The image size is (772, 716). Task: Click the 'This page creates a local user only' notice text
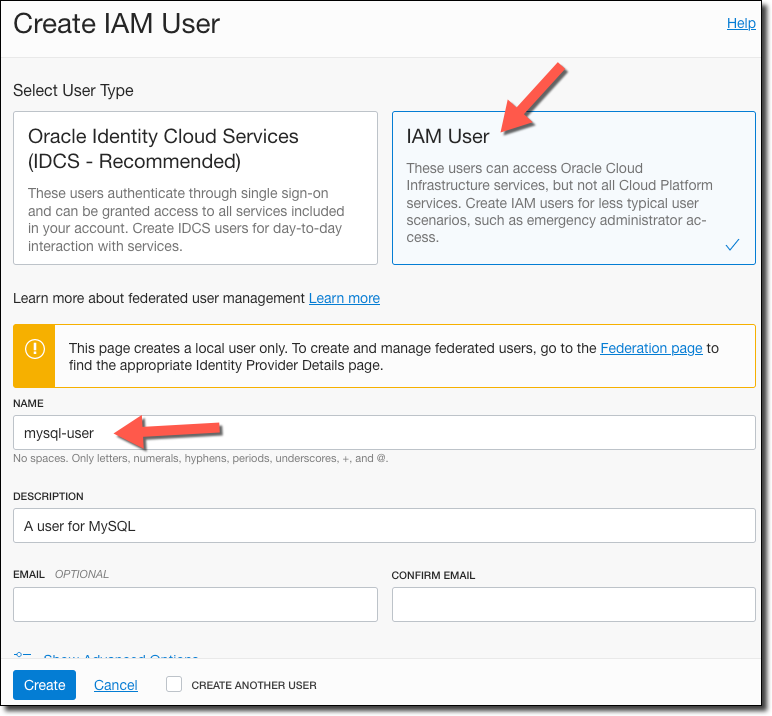click(x=393, y=357)
